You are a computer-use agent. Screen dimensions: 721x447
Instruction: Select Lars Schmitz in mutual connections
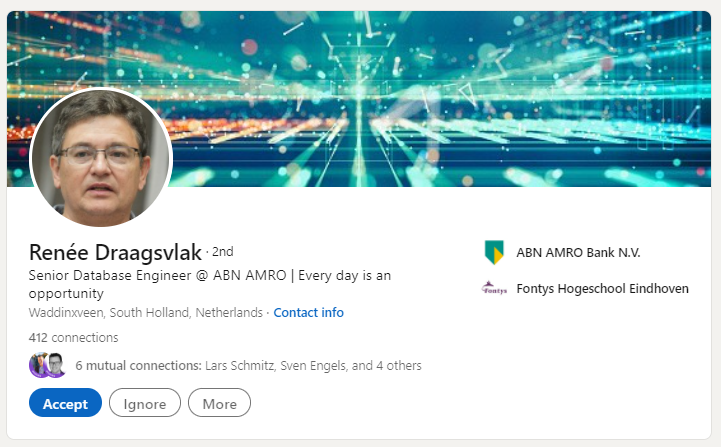pyautogui.click(x=241, y=366)
